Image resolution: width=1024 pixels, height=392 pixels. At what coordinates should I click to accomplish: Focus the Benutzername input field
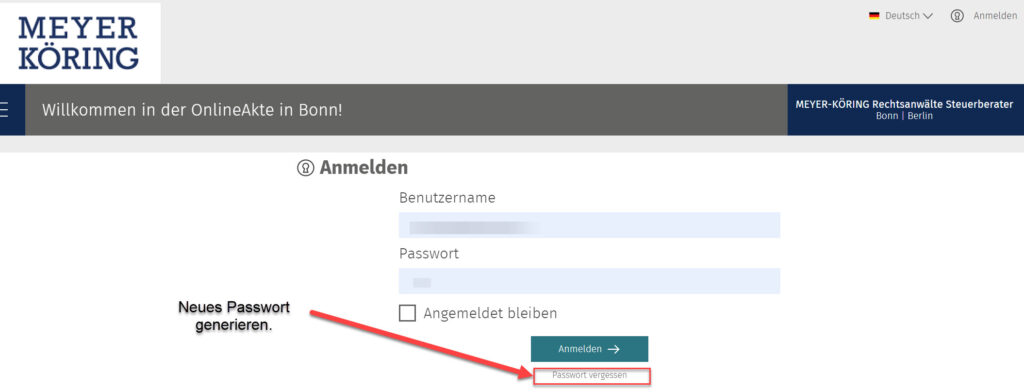point(589,225)
